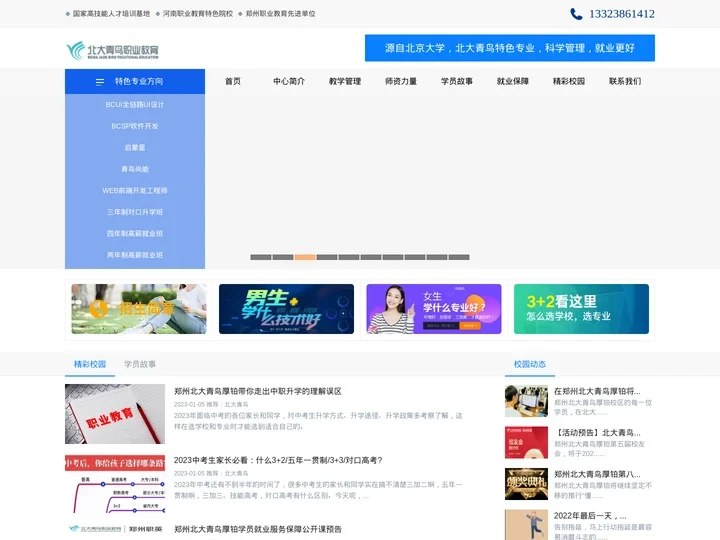
Task: Open news item 【活动预告】北大青鸟...
Action: (597, 433)
